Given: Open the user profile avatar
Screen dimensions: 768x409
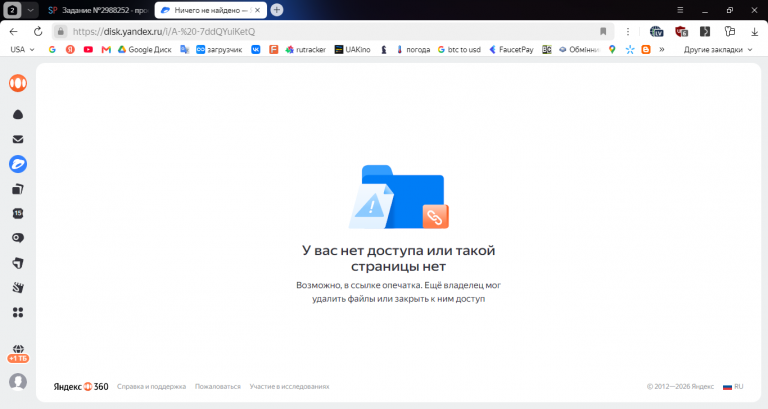Looking at the screenshot, I should tap(18, 382).
